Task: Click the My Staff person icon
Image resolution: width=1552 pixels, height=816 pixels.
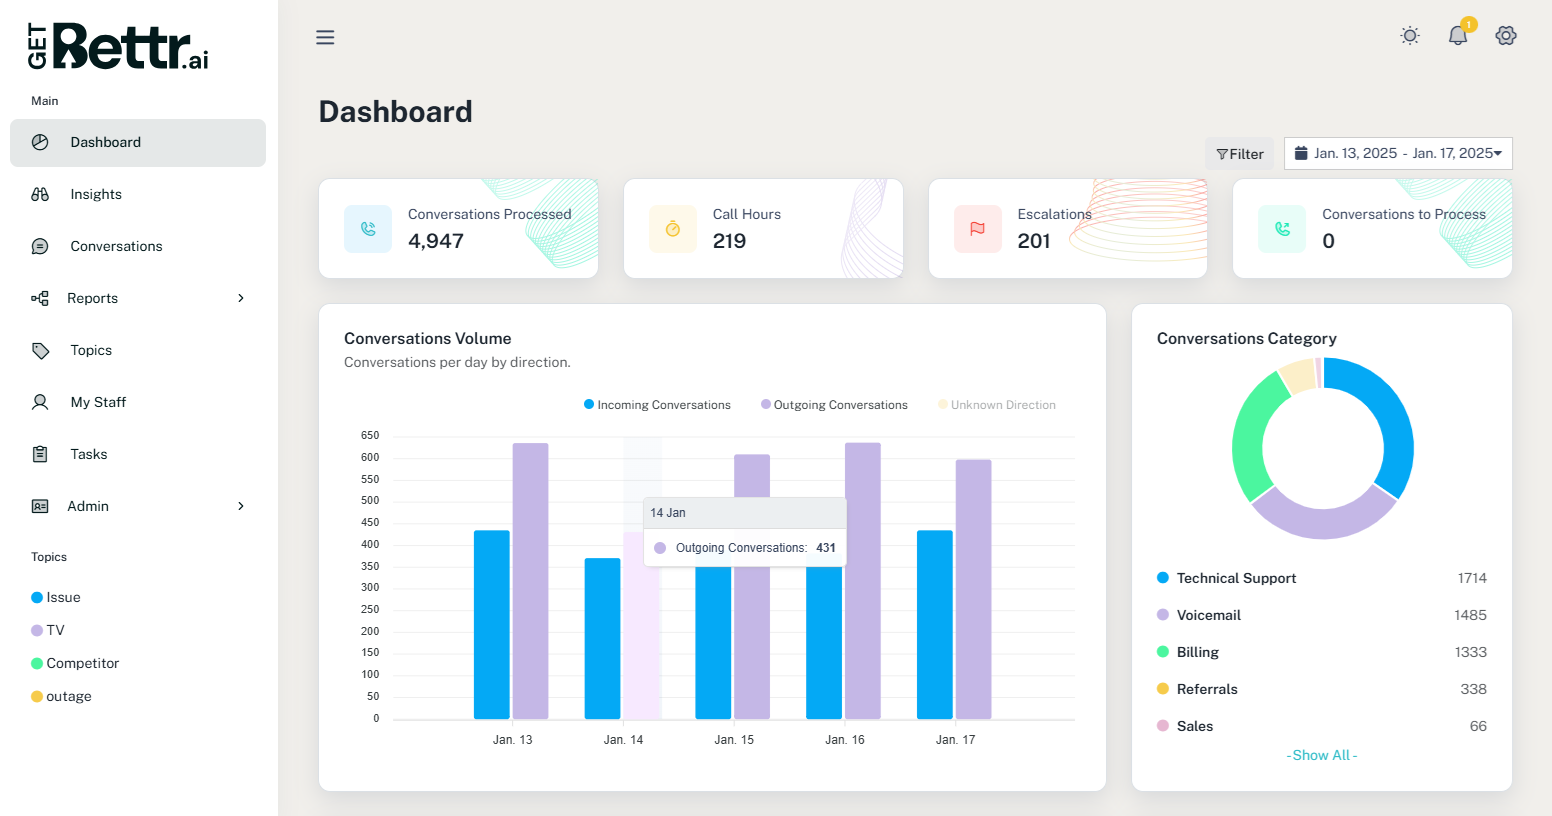Action: tap(40, 402)
